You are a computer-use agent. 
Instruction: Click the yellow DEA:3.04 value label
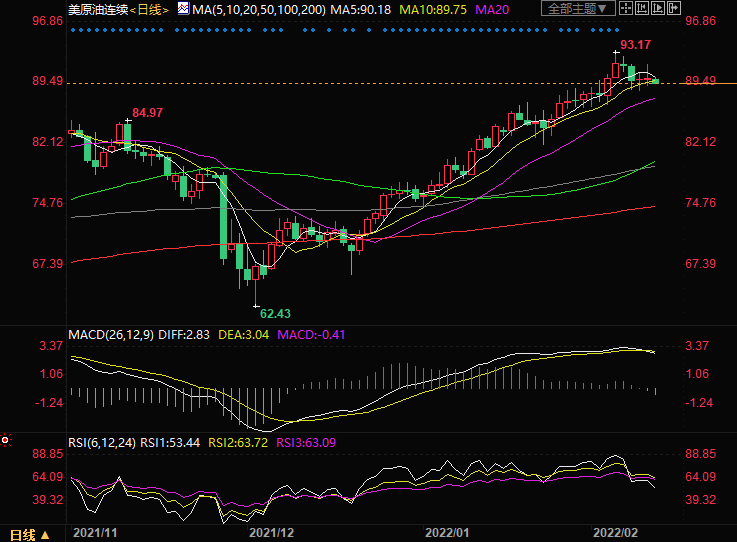pyautogui.click(x=244, y=333)
